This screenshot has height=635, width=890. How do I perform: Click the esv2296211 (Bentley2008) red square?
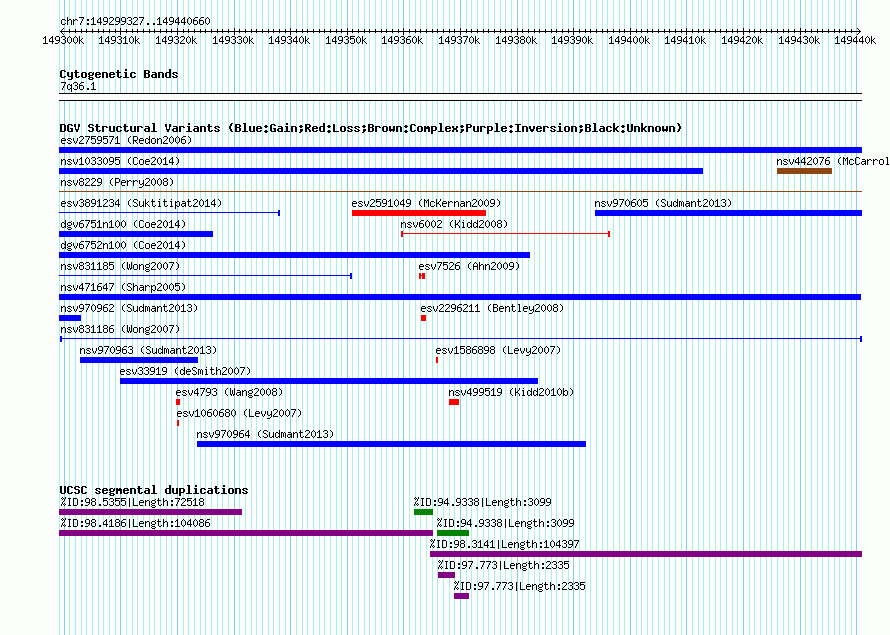point(423,318)
